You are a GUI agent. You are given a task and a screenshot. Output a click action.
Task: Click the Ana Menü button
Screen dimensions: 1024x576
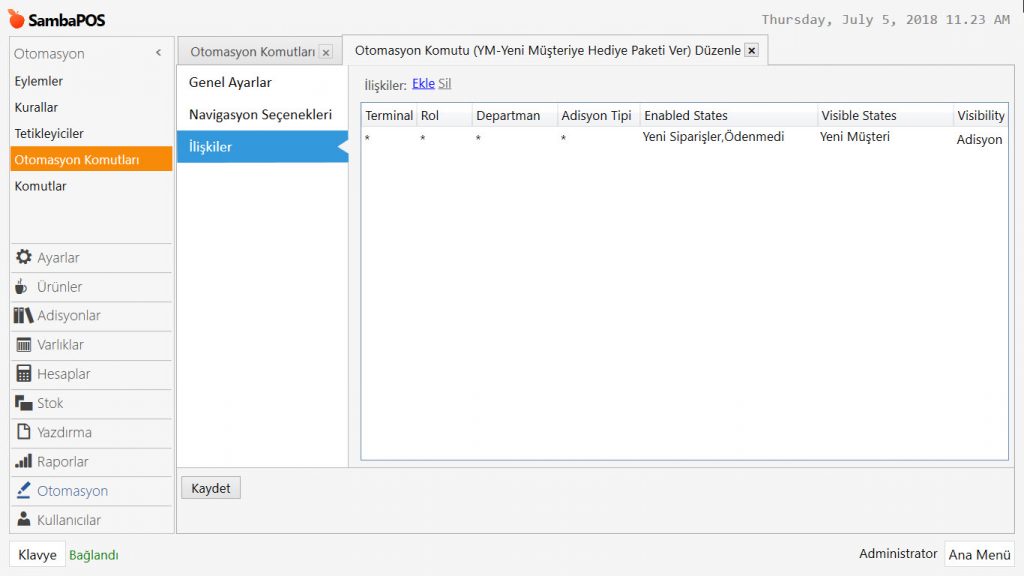pyautogui.click(x=979, y=555)
